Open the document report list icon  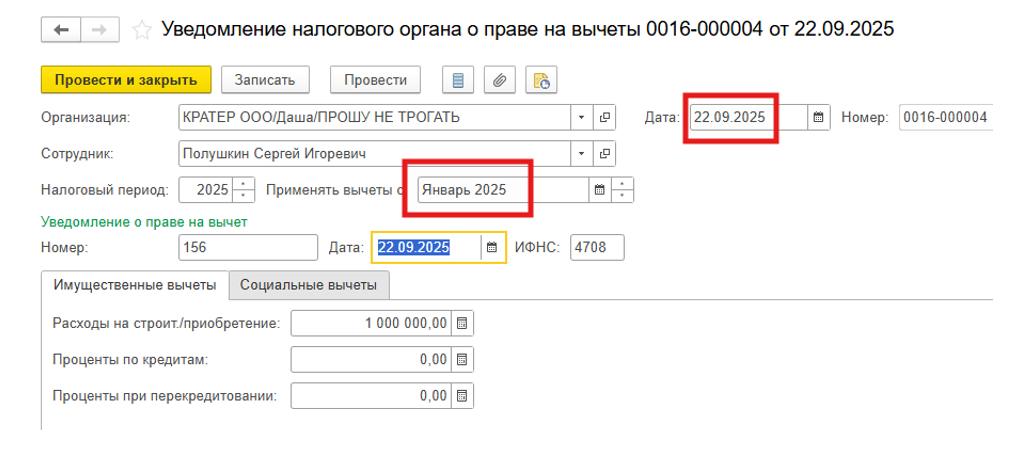click(458, 80)
